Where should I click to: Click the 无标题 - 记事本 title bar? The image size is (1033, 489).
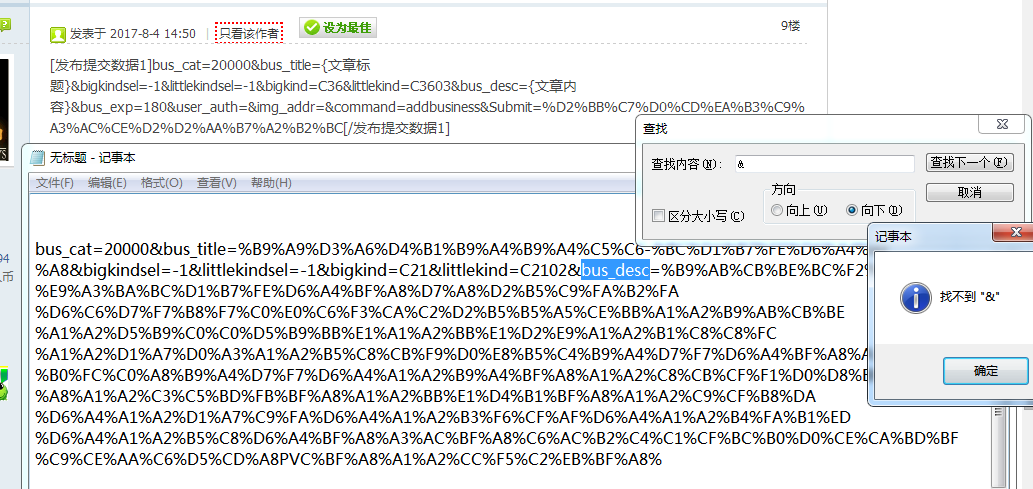pos(329,158)
